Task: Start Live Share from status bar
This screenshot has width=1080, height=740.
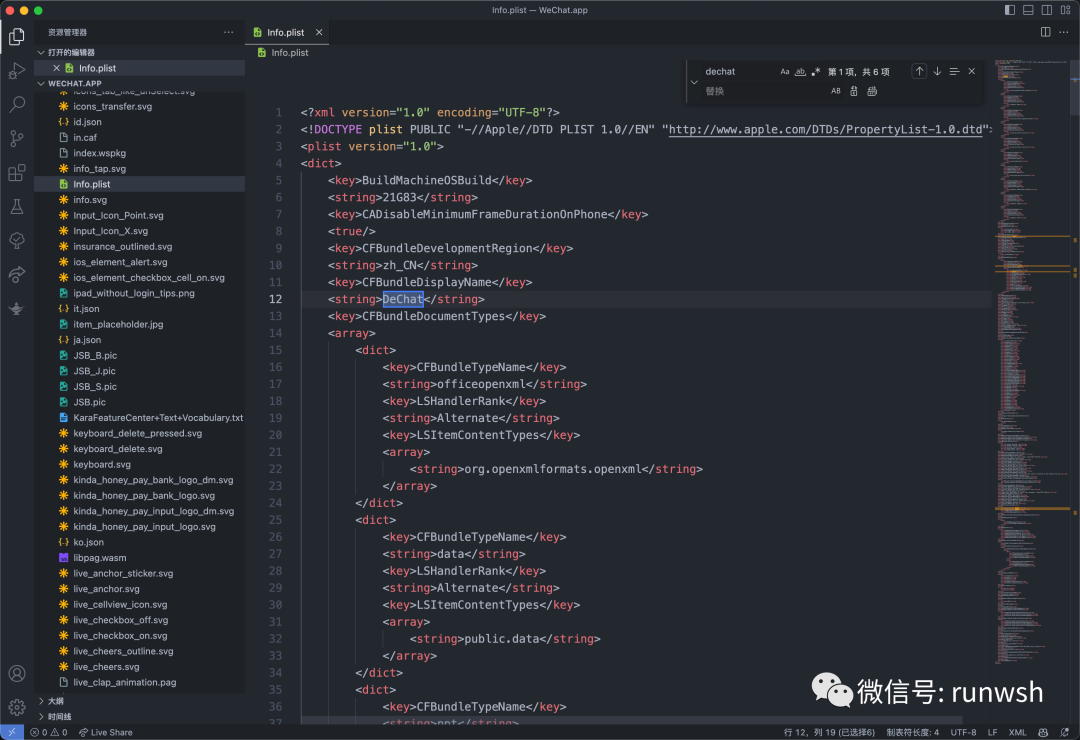Action: [105, 732]
